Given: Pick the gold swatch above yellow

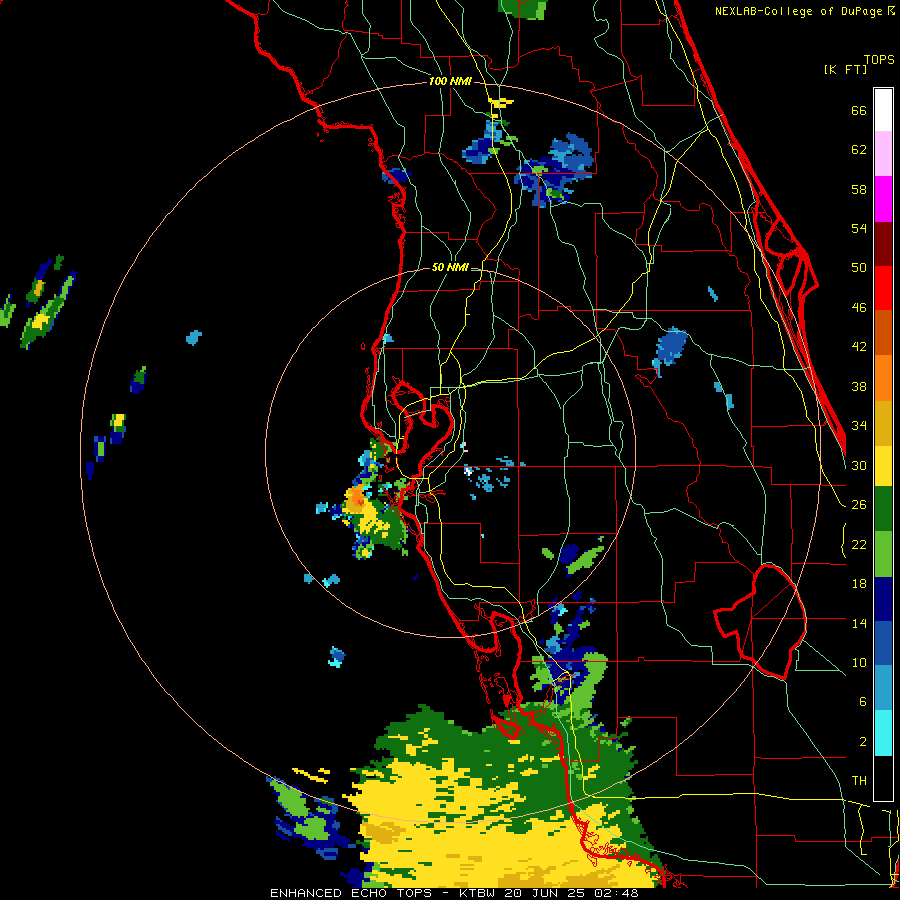Looking at the screenshot, I should (x=883, y=423).
